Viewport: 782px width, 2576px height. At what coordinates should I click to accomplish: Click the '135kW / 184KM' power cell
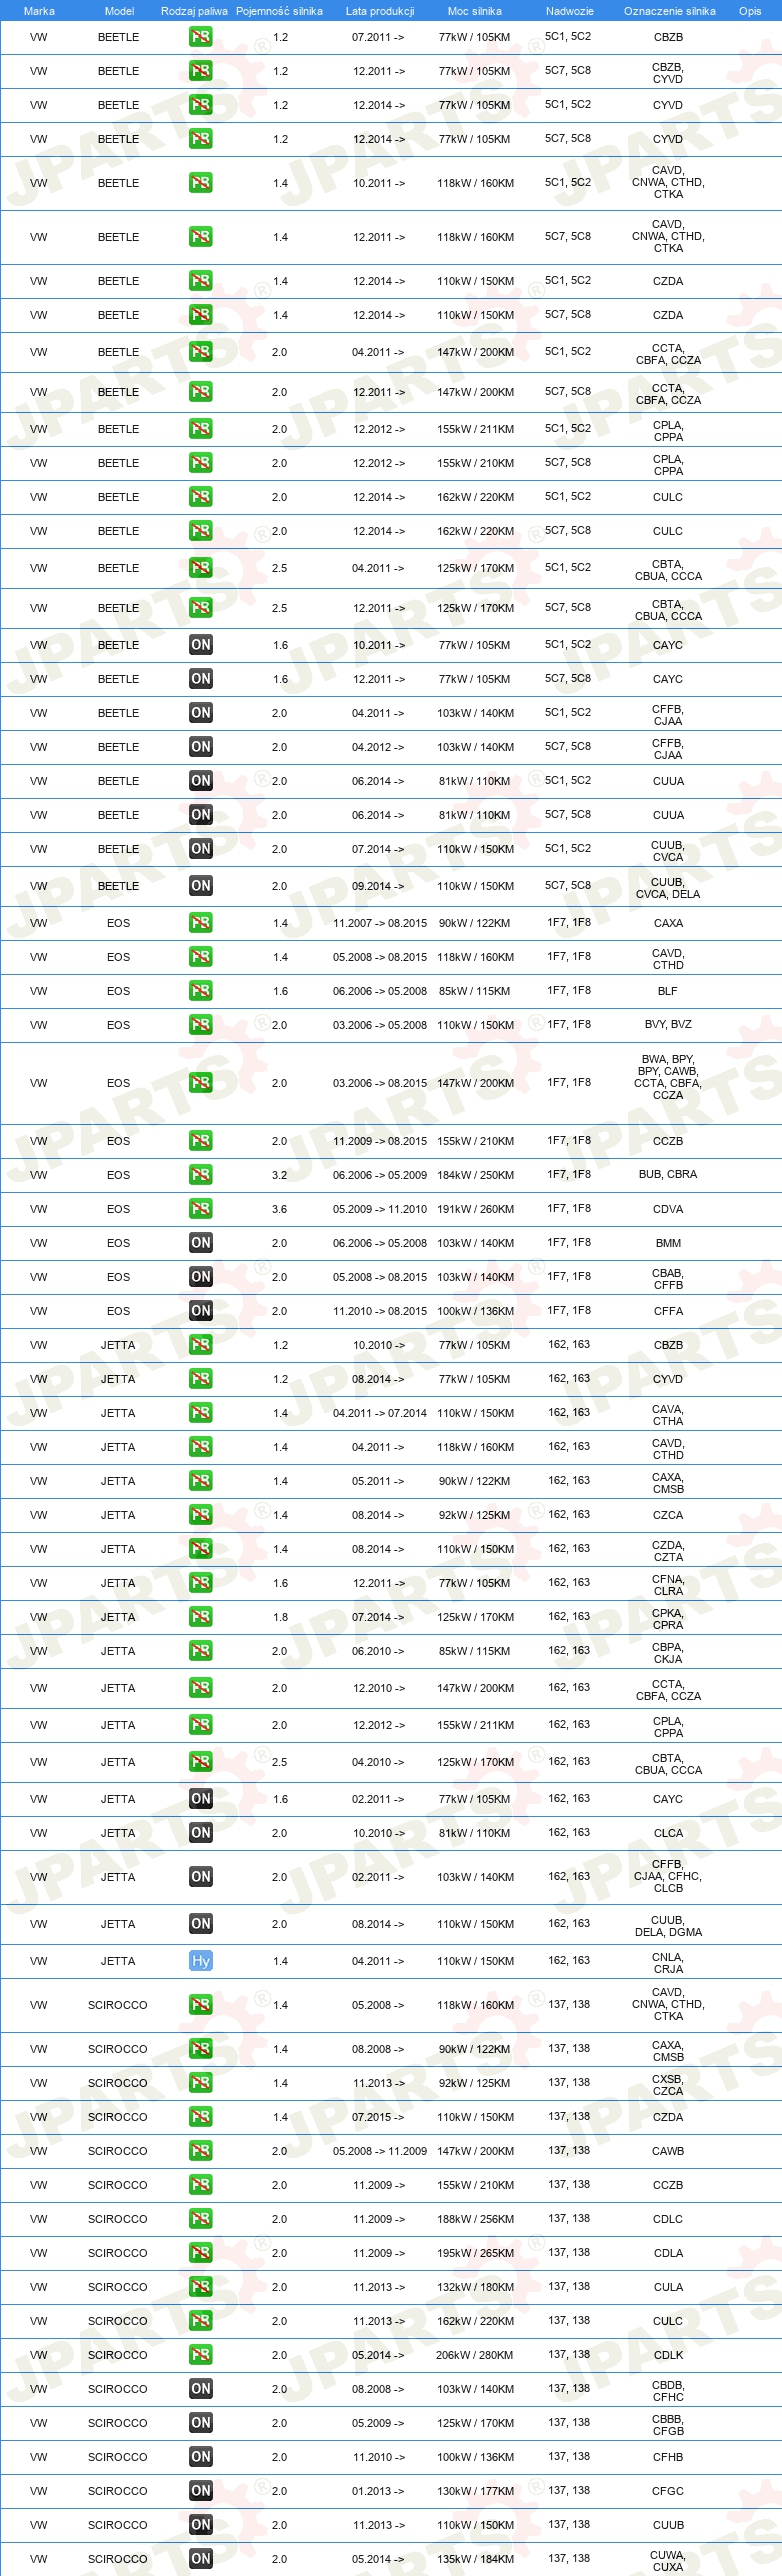[475, 2559]
